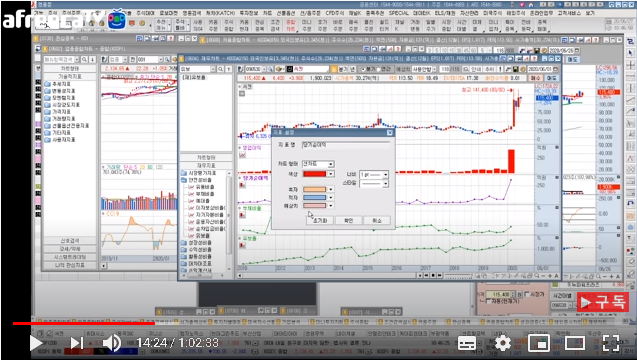Expand the 시장평가지표 folder
This screenshot has height=360, width=637.
click(199, 173)
